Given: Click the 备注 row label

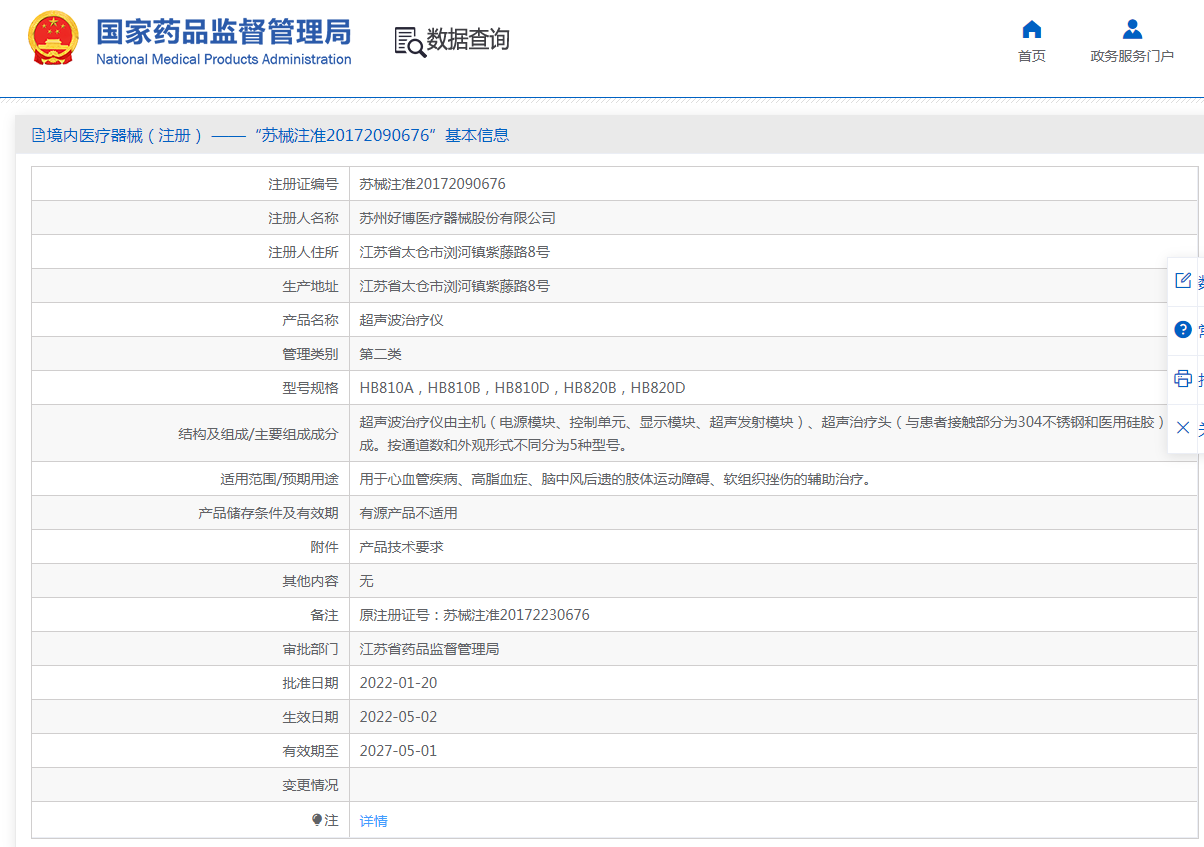Looking at the screenshot, I should click(x=324, y=615).
